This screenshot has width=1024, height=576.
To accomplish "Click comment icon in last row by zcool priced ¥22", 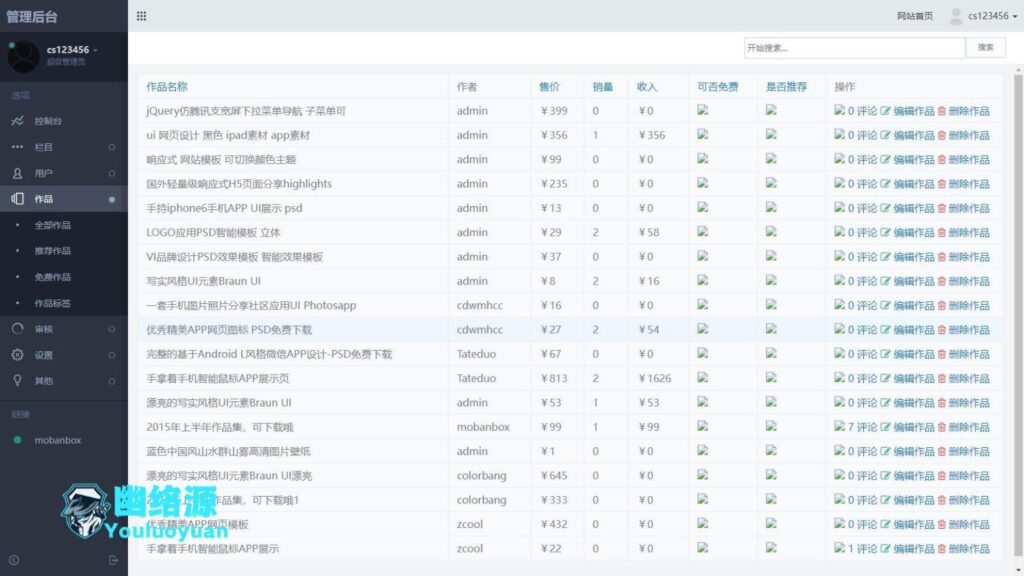I will pyautogui.click(x=839, y=548).
